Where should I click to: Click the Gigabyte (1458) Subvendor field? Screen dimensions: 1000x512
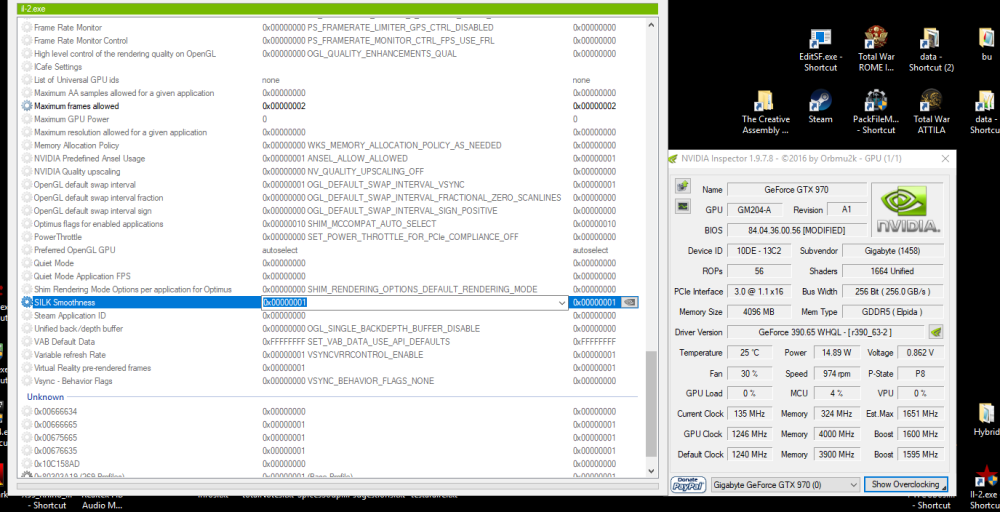[x=892, y=251]
